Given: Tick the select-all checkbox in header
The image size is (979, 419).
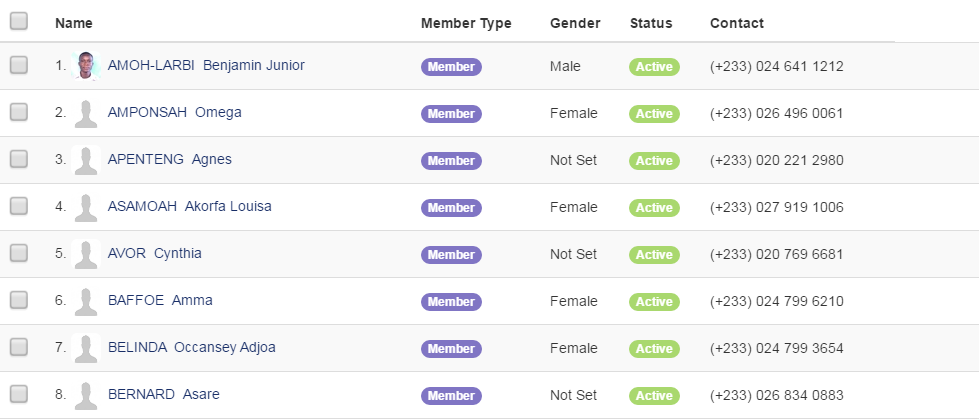Looking at the screenshot, I should pyautogui.click(x=19, y=21).
